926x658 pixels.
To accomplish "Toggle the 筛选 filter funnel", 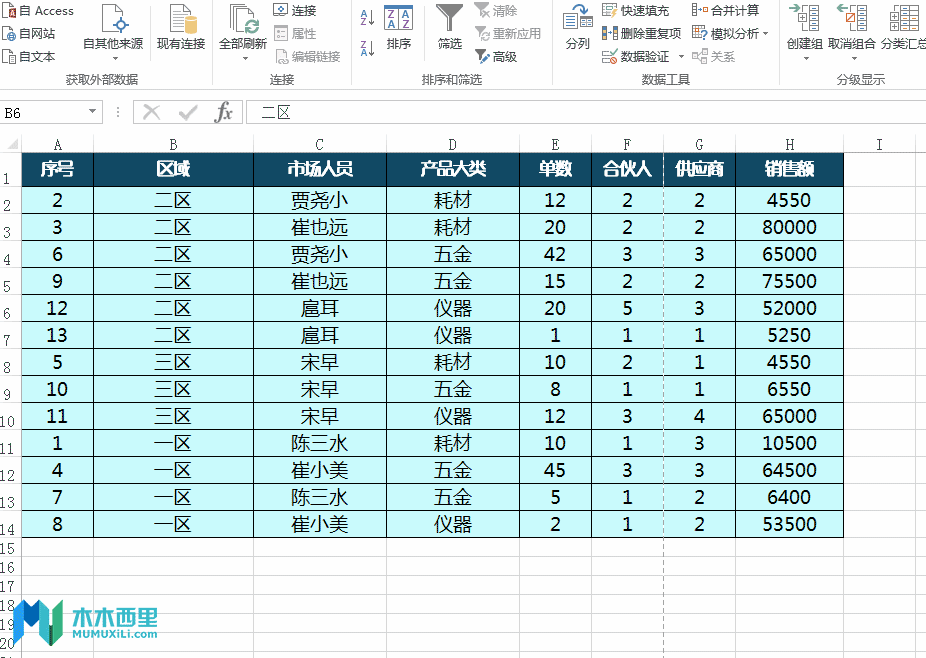I will point(449,28).
